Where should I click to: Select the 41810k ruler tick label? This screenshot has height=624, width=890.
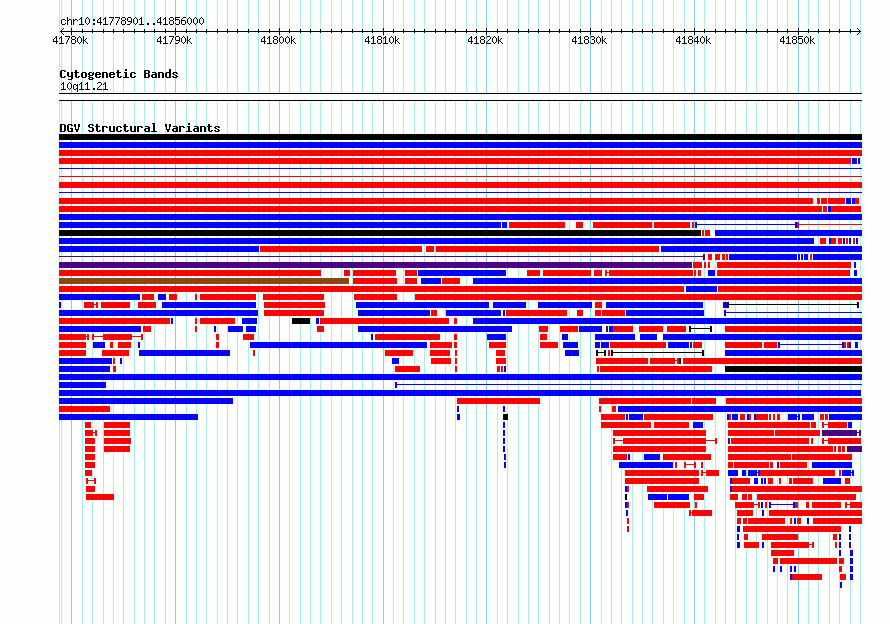click(382, 40)
